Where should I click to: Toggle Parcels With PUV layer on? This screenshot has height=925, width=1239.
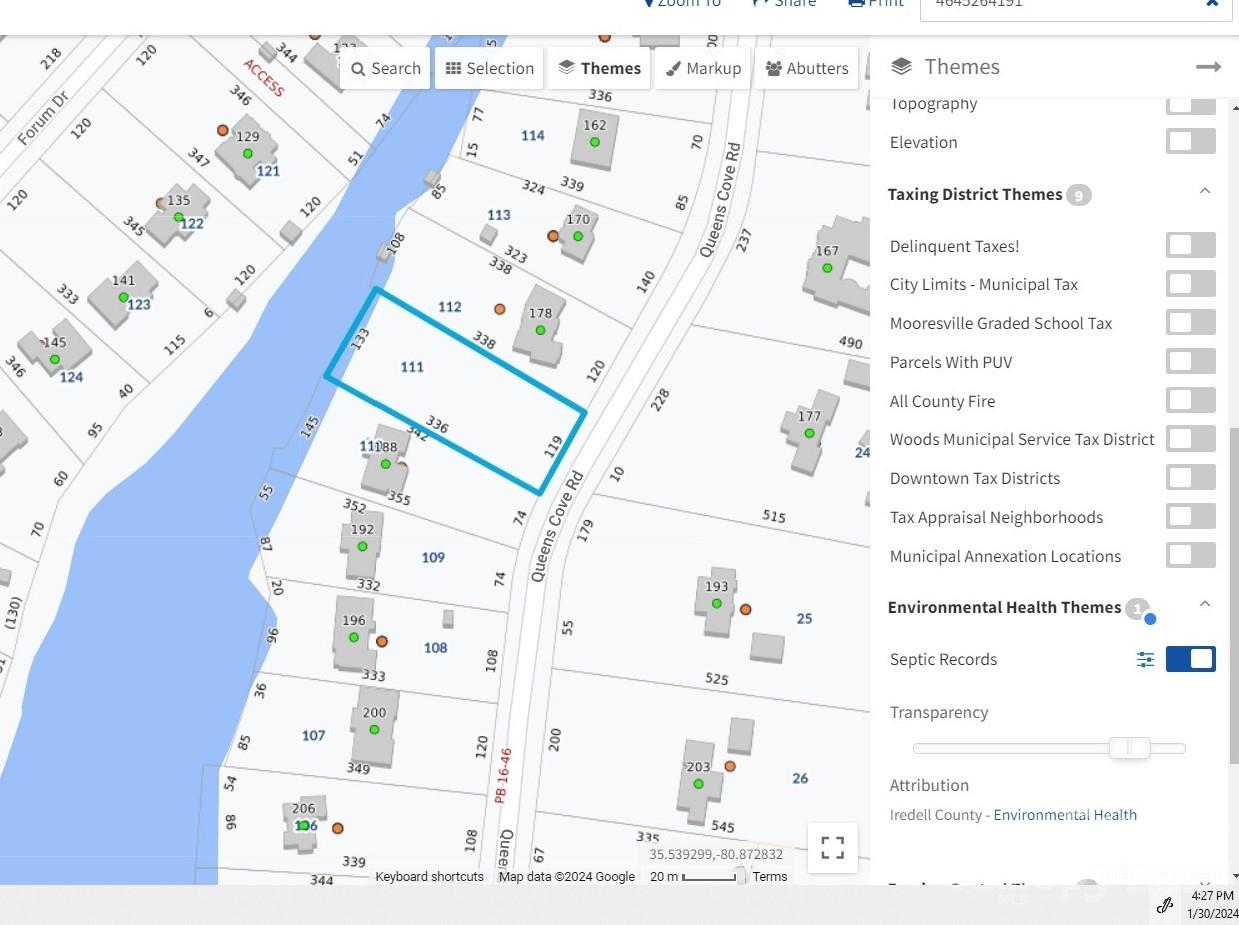pos(1190,362)
